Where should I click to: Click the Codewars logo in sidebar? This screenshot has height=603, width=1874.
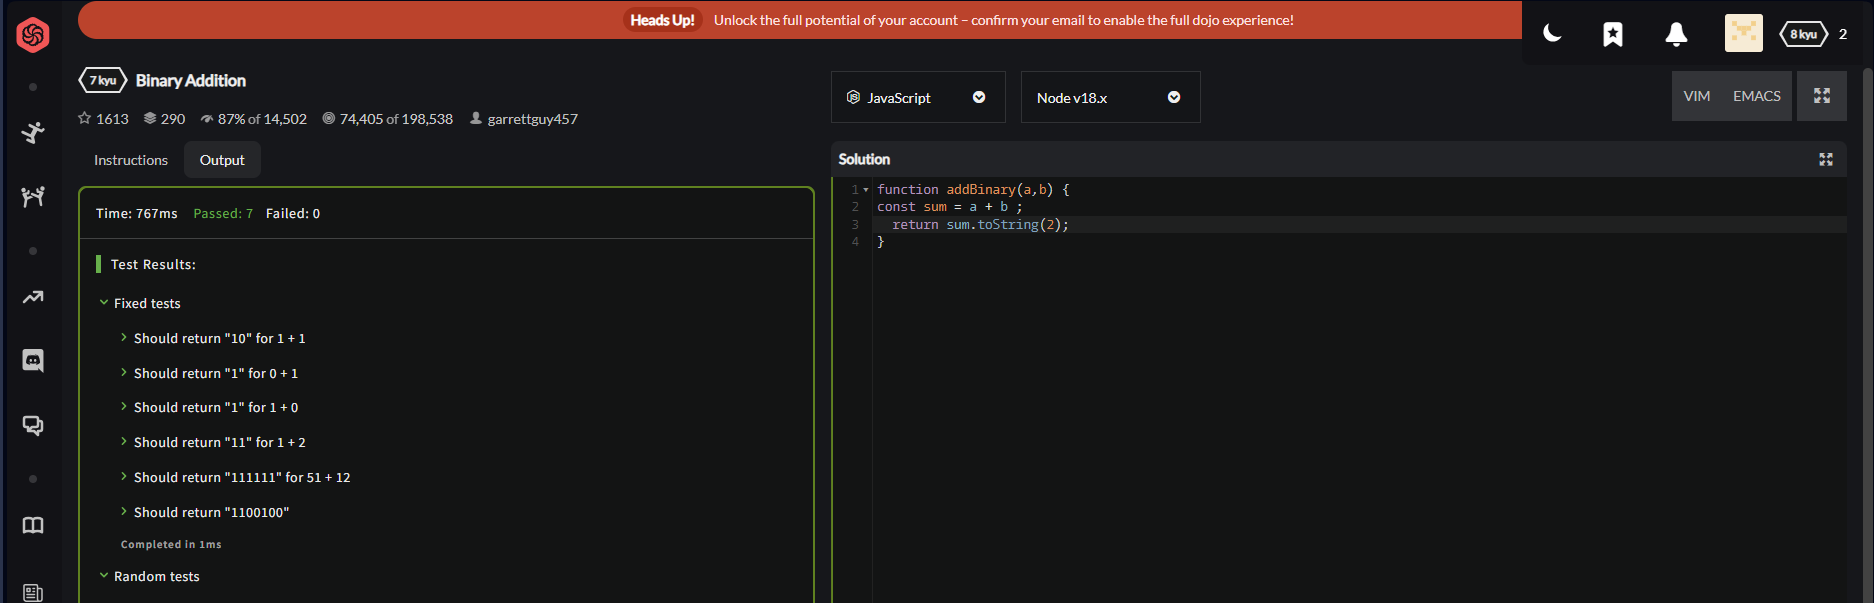tap(33, 35)
